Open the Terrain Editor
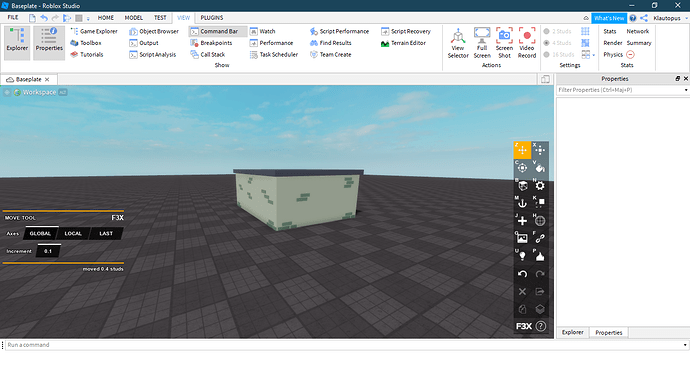Screen dimensions: 690x367 tap(404, 43)
